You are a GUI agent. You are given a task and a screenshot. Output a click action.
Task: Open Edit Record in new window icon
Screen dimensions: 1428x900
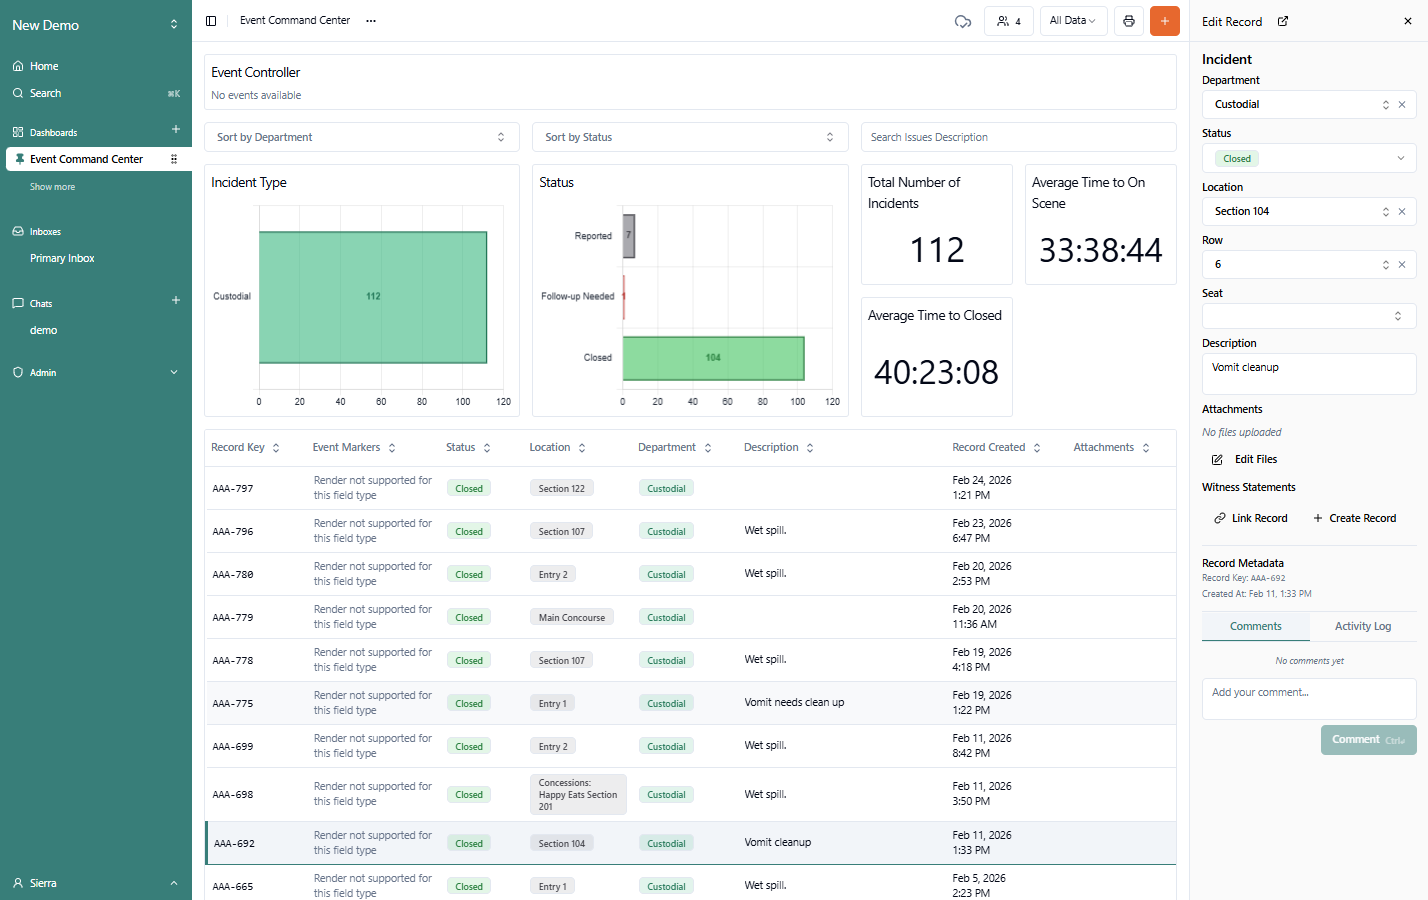click(1283, 21)
